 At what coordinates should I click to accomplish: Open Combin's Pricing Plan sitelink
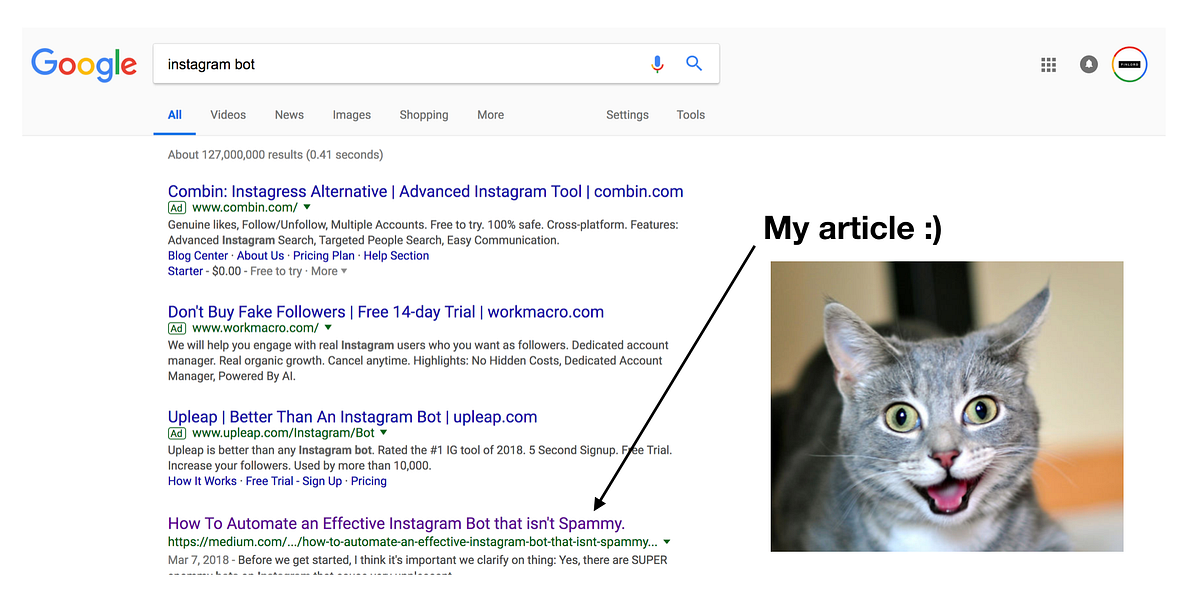tap(324, 256)
